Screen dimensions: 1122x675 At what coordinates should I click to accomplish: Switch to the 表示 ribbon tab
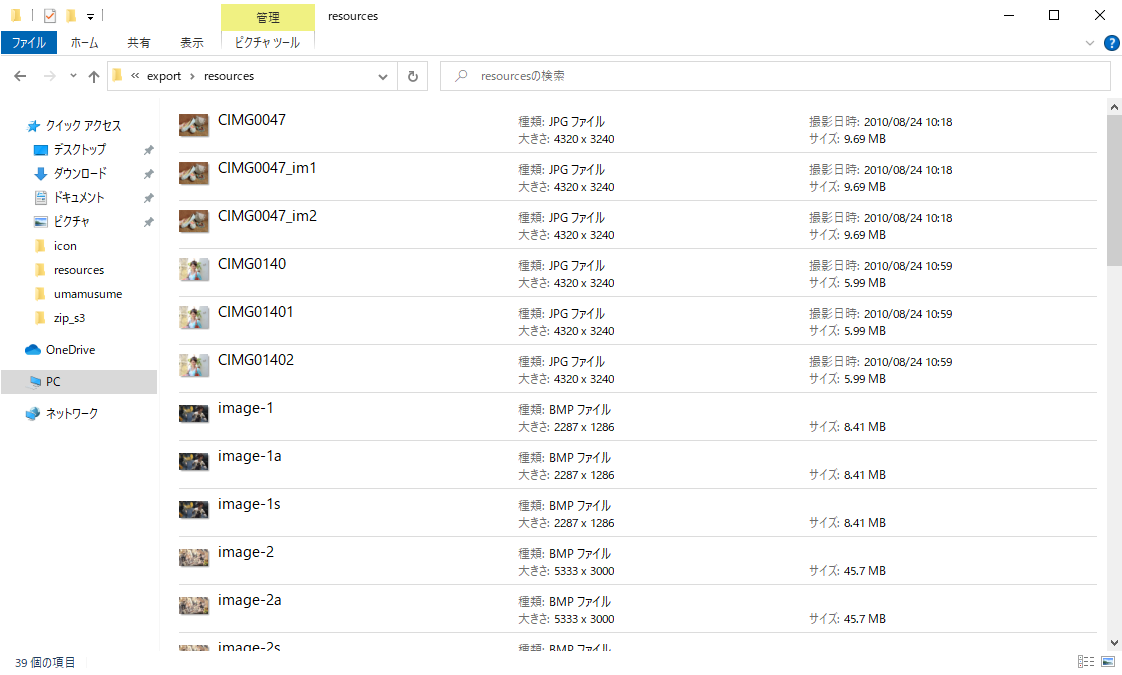point(191,43)
